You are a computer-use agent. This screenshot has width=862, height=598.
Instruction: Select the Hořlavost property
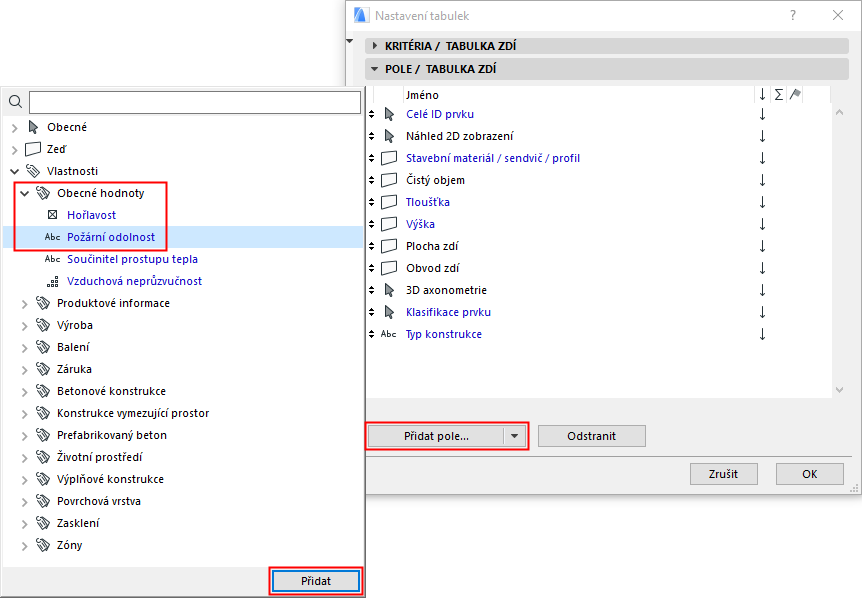[x=91, y=215]
